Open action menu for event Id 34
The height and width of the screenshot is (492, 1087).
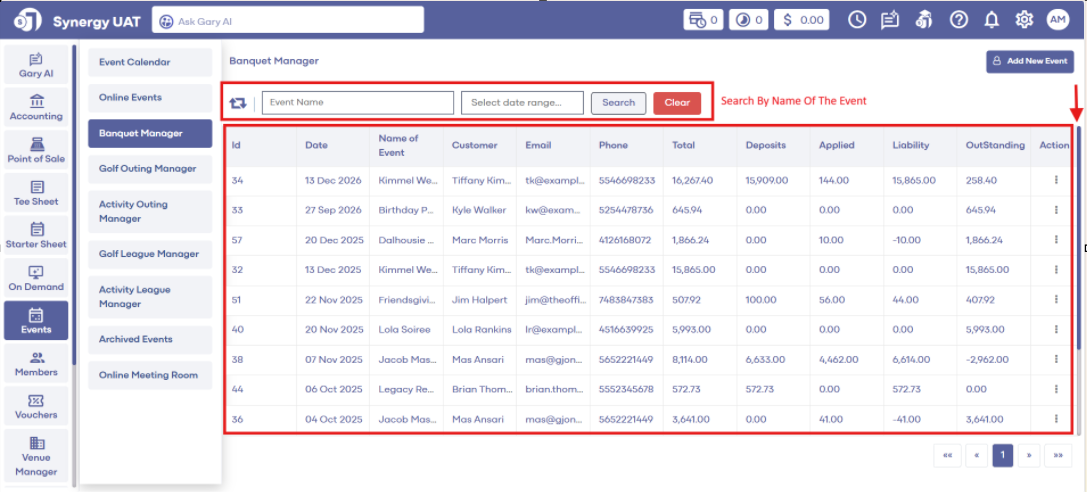click(1055, 181)
